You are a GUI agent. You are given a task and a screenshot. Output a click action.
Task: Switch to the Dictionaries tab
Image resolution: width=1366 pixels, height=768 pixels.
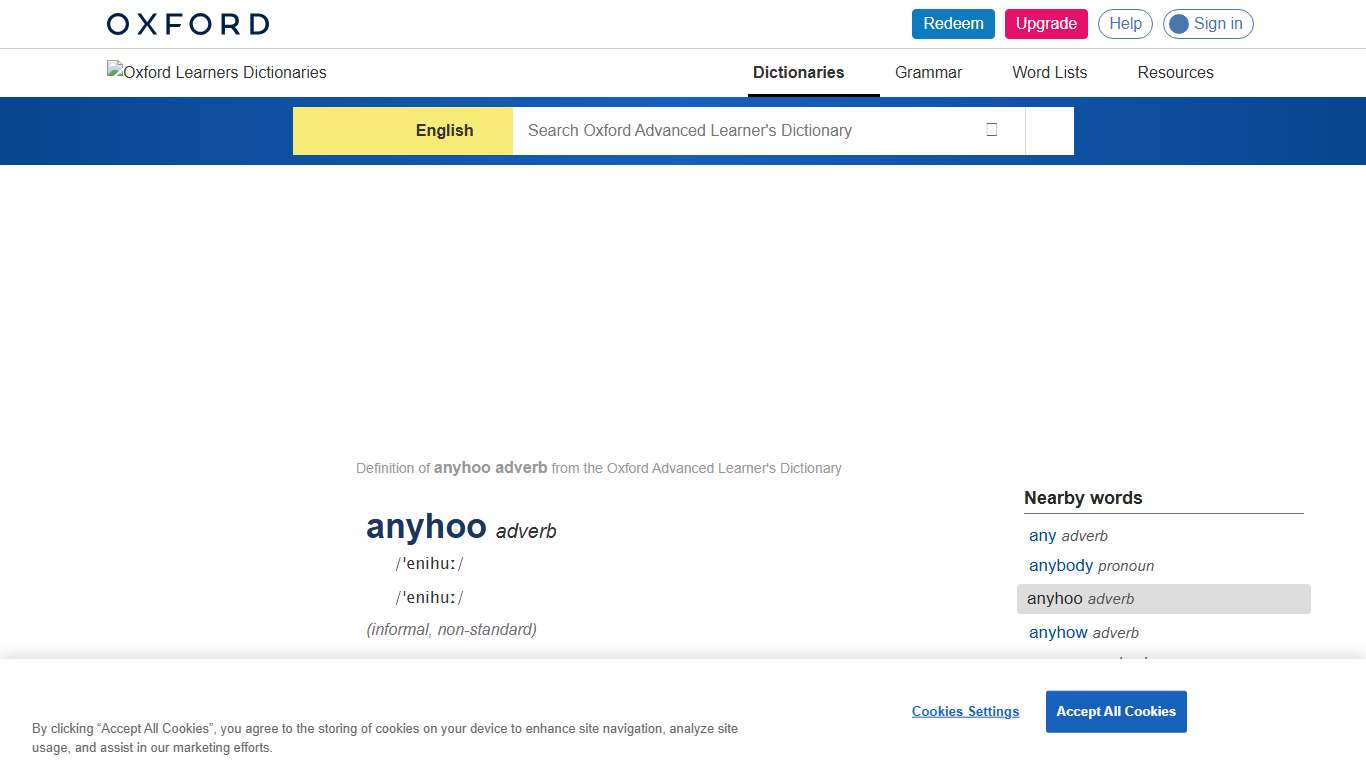click(x=797, y=72)
